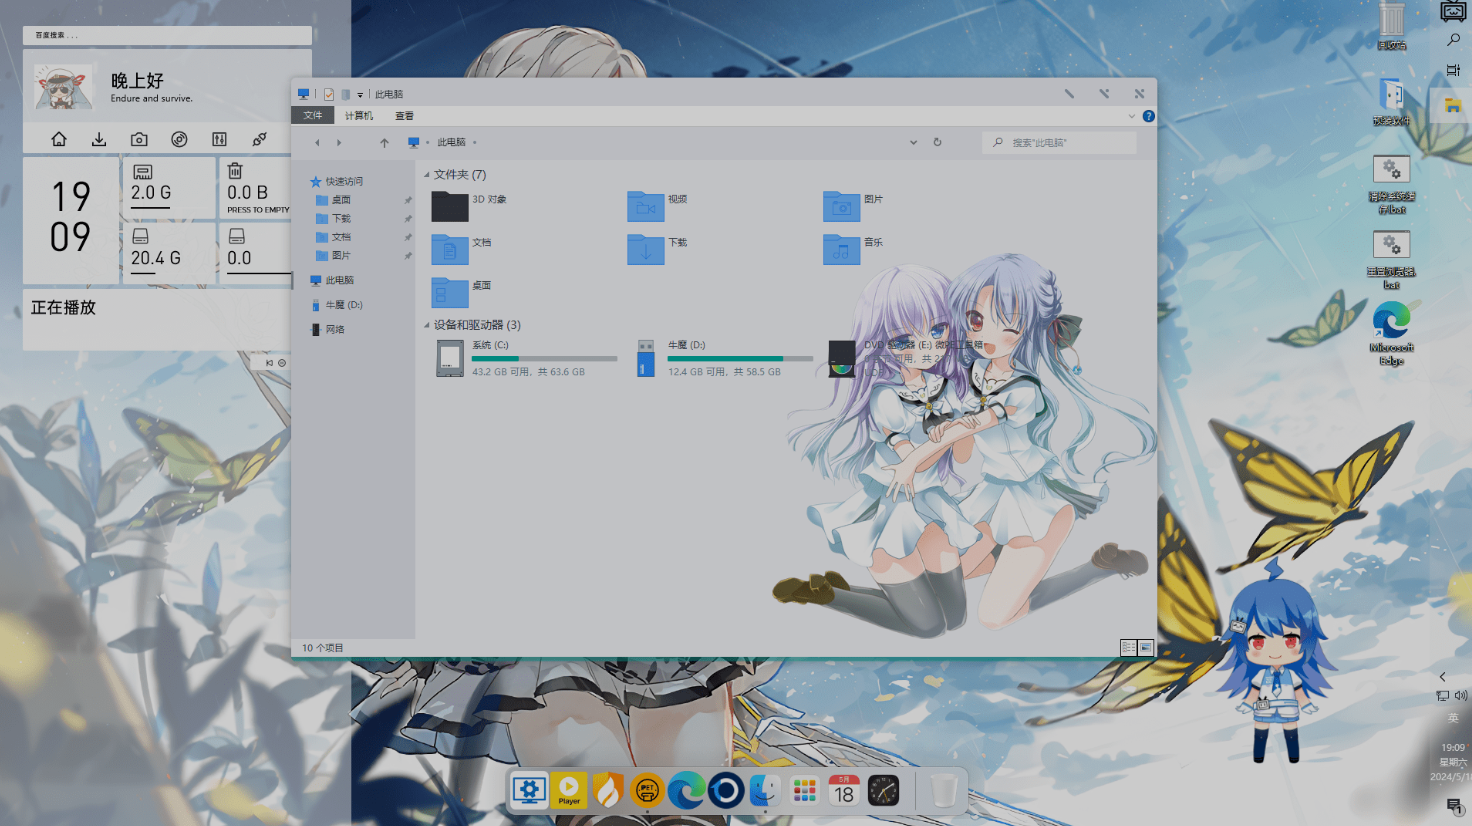The image size is (1472, 826).
Task: Collapse the 文件夹 (7) group
Action: tap(427, 175)
